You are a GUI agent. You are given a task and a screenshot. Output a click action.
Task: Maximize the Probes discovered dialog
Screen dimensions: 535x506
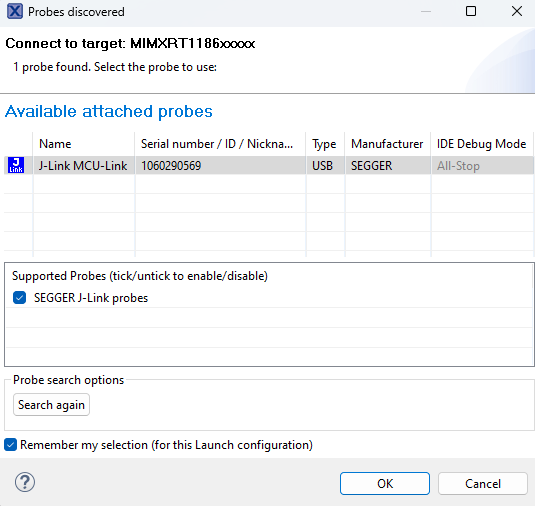(471, 12)
